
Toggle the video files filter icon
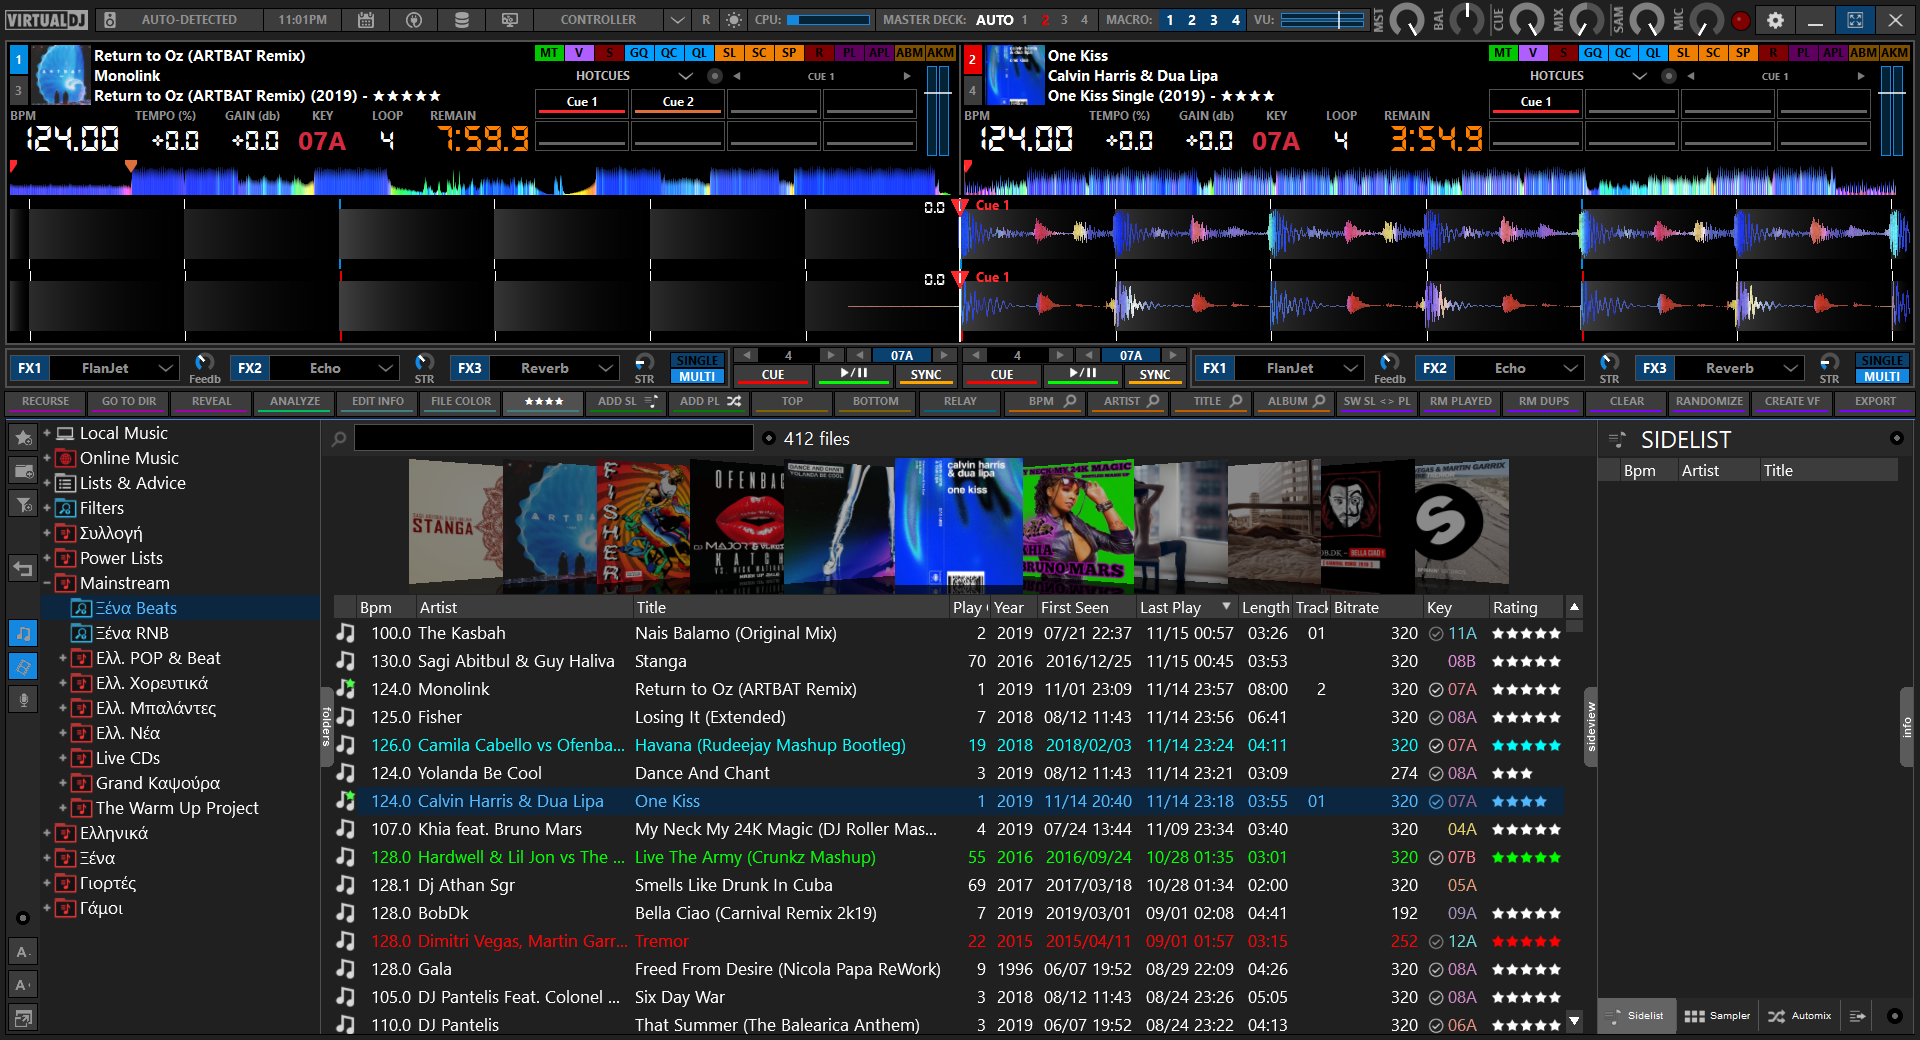pyautogui.click(x=23, y=667)
